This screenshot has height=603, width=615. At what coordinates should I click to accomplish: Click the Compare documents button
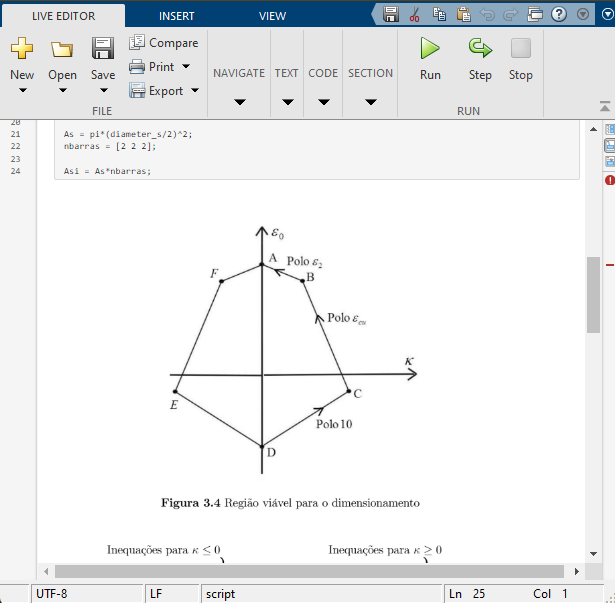pyautogui.click(x=164, y=42)
